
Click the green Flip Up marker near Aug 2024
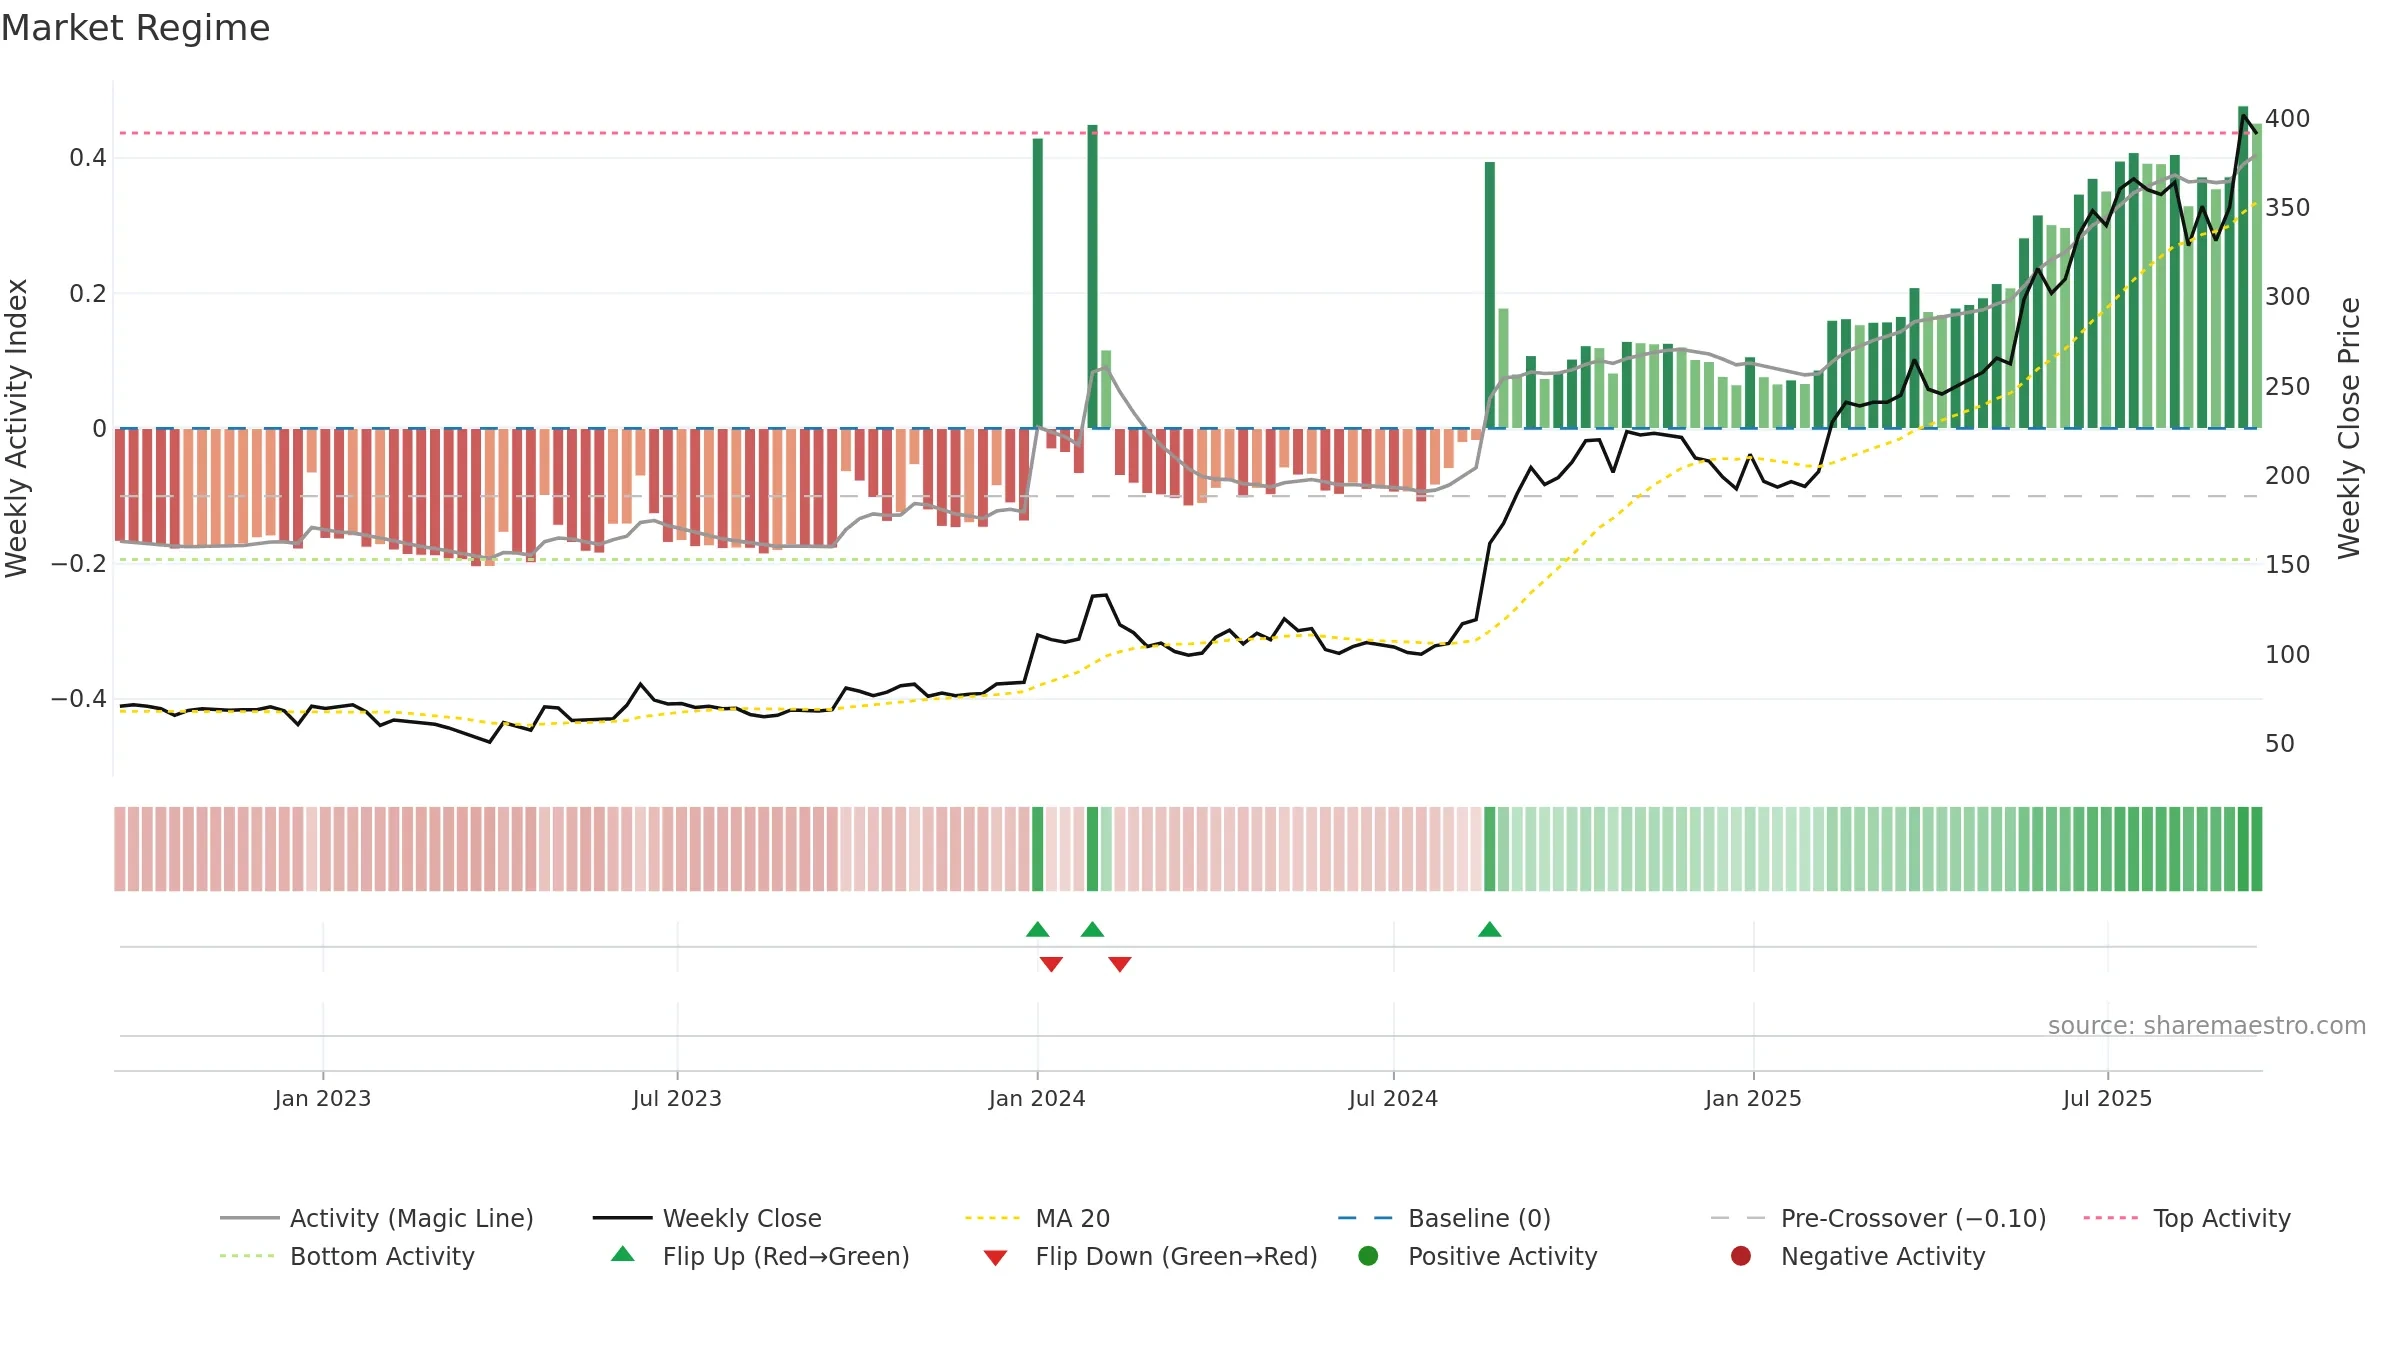(x=1489, y=929)
